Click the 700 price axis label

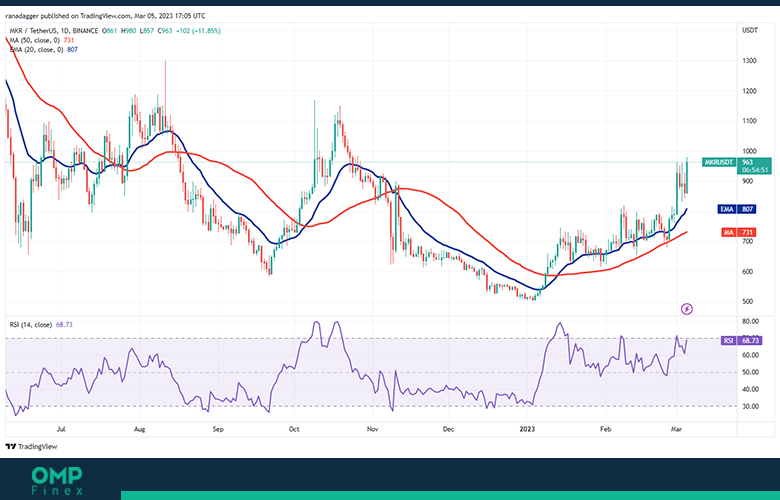click(747, 241)
